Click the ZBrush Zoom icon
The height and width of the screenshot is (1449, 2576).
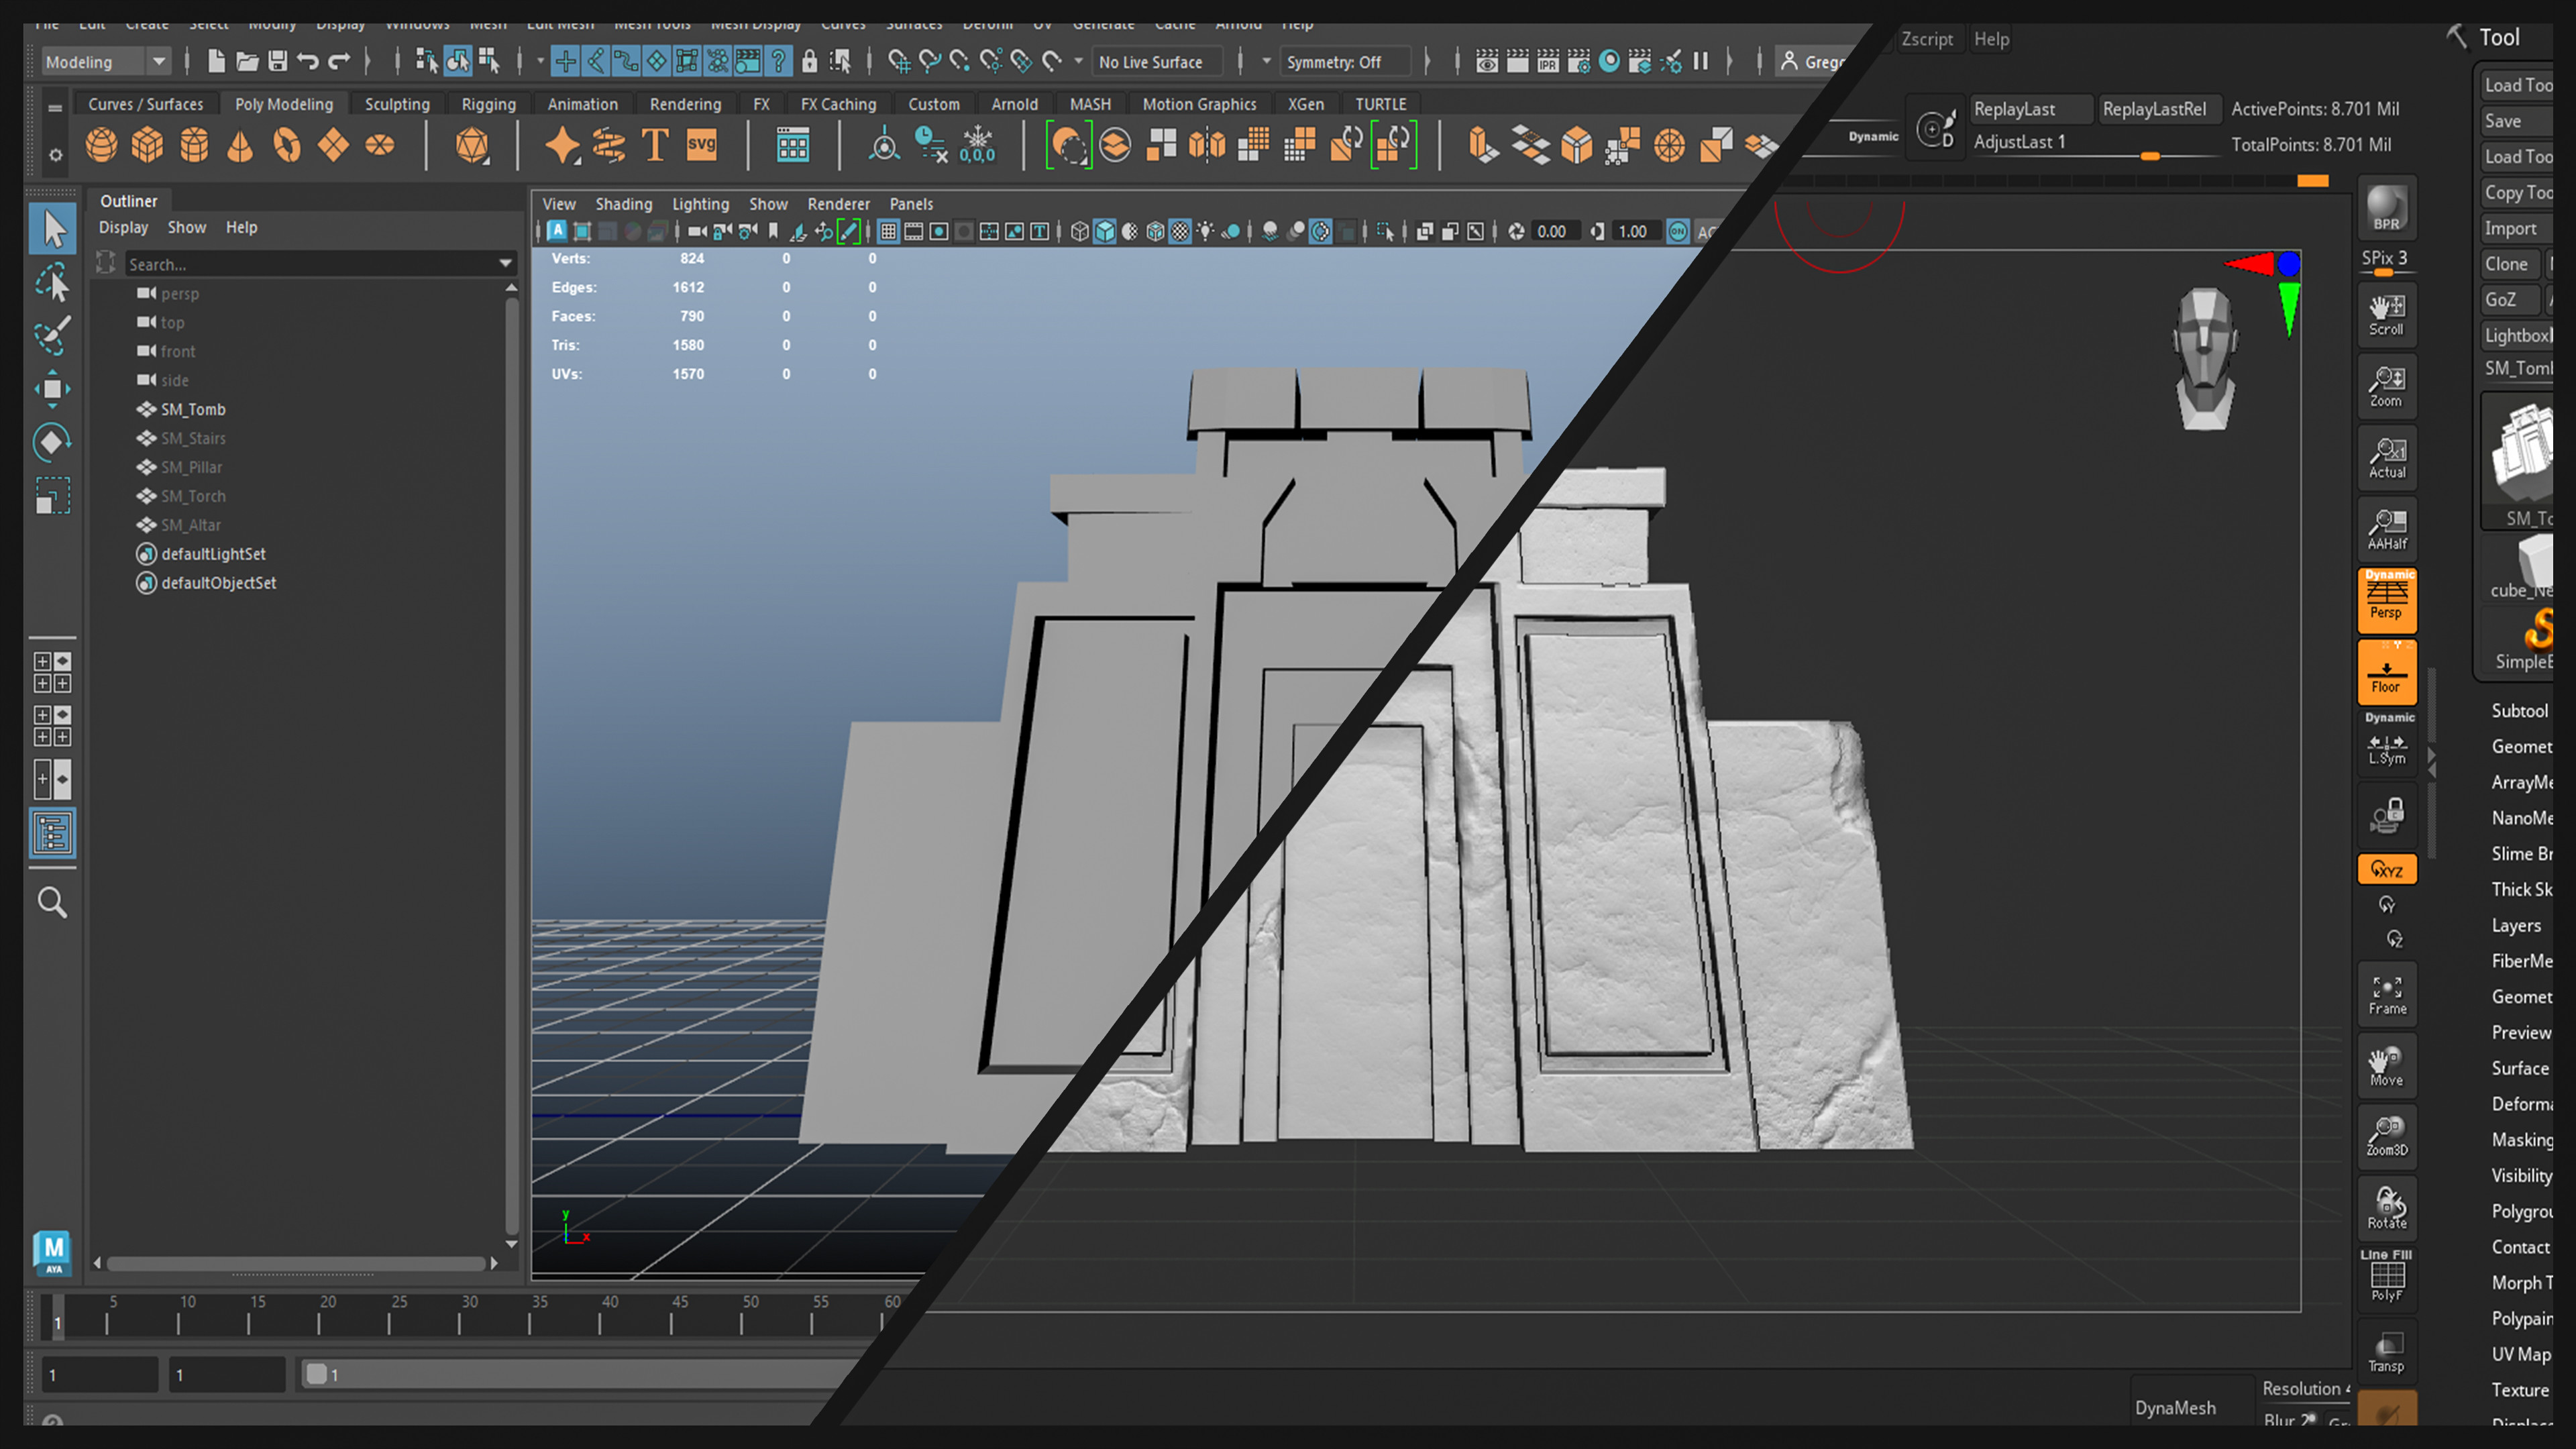click(x=2387, y=386)
